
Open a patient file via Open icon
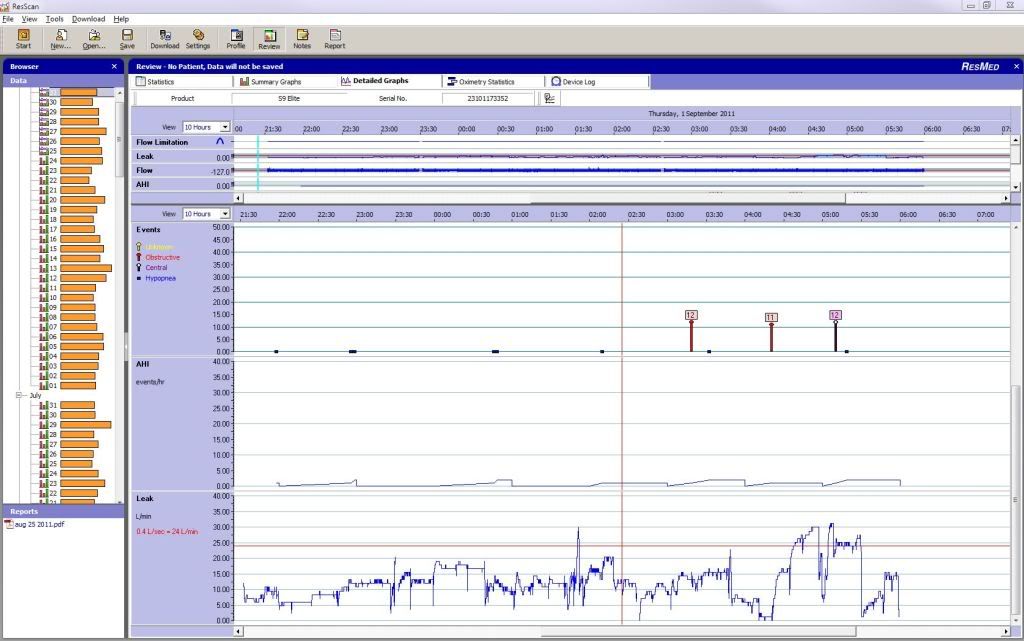click(94, 38)
